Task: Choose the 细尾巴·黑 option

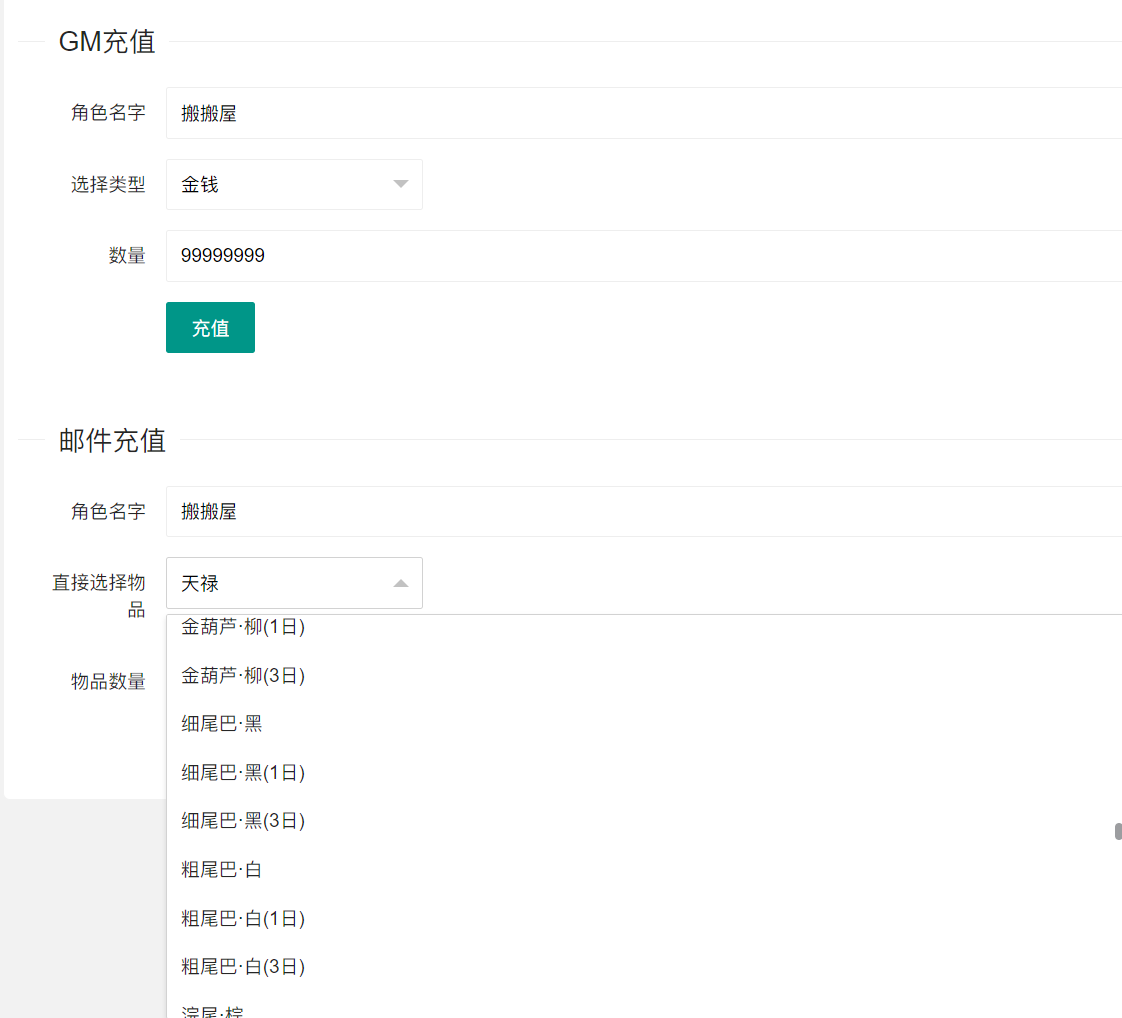Action: [222, 724]
